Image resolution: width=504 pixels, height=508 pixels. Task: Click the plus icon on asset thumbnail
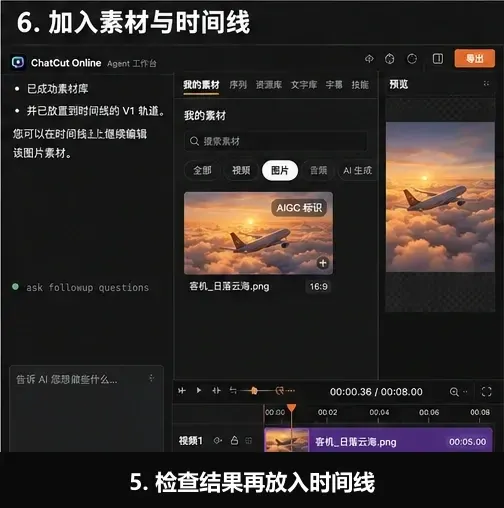323,263
